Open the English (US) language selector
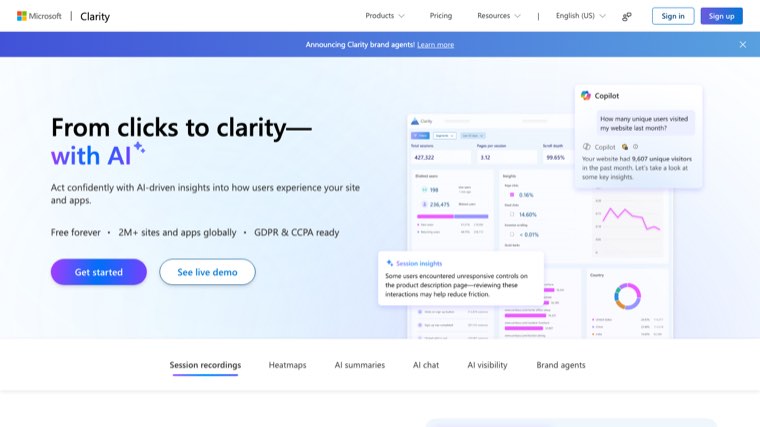Viewport: 760px width, 427px height. point(581,16)
